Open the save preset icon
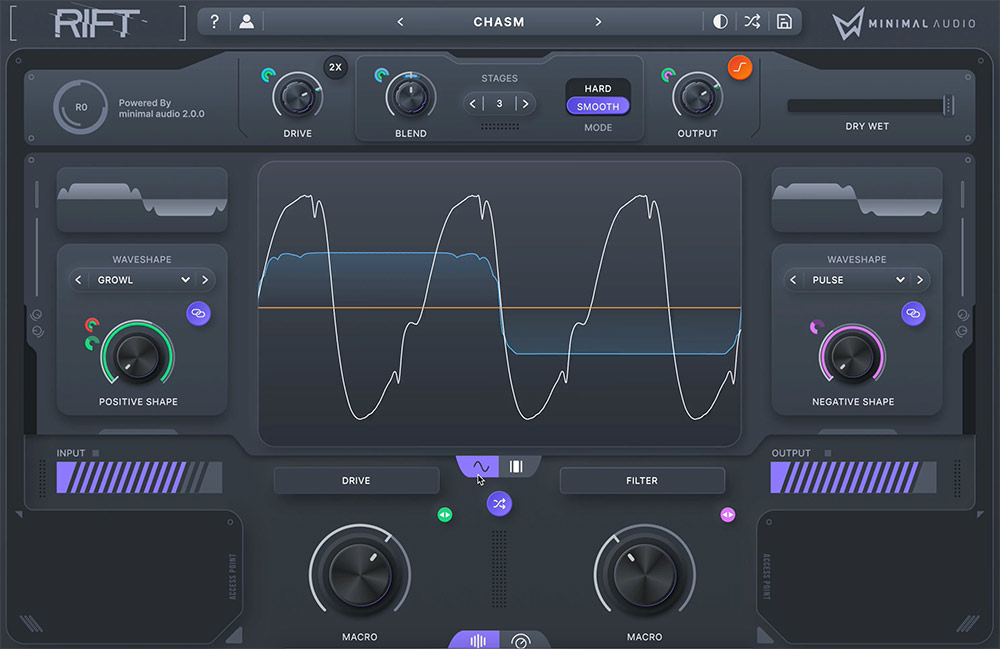This screenshot has height=649, width=1000. [x=785, y=21]
